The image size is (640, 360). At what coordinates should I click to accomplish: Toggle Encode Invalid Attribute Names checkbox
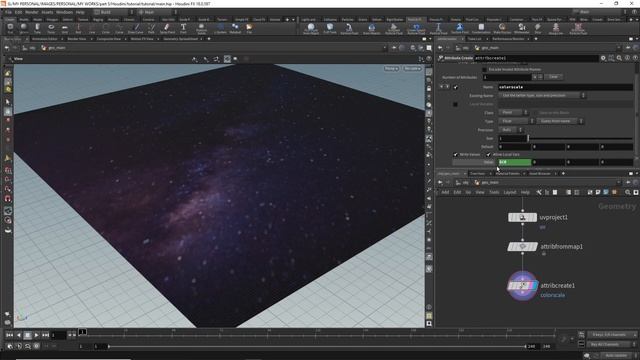pos(484,69)
